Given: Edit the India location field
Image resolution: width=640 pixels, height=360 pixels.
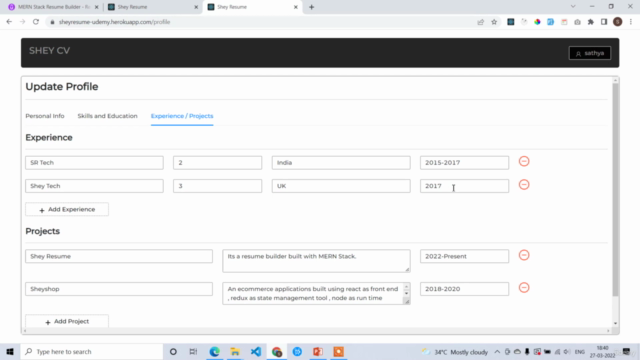Looking at the screenshot, I should click(x=341, y=162).
